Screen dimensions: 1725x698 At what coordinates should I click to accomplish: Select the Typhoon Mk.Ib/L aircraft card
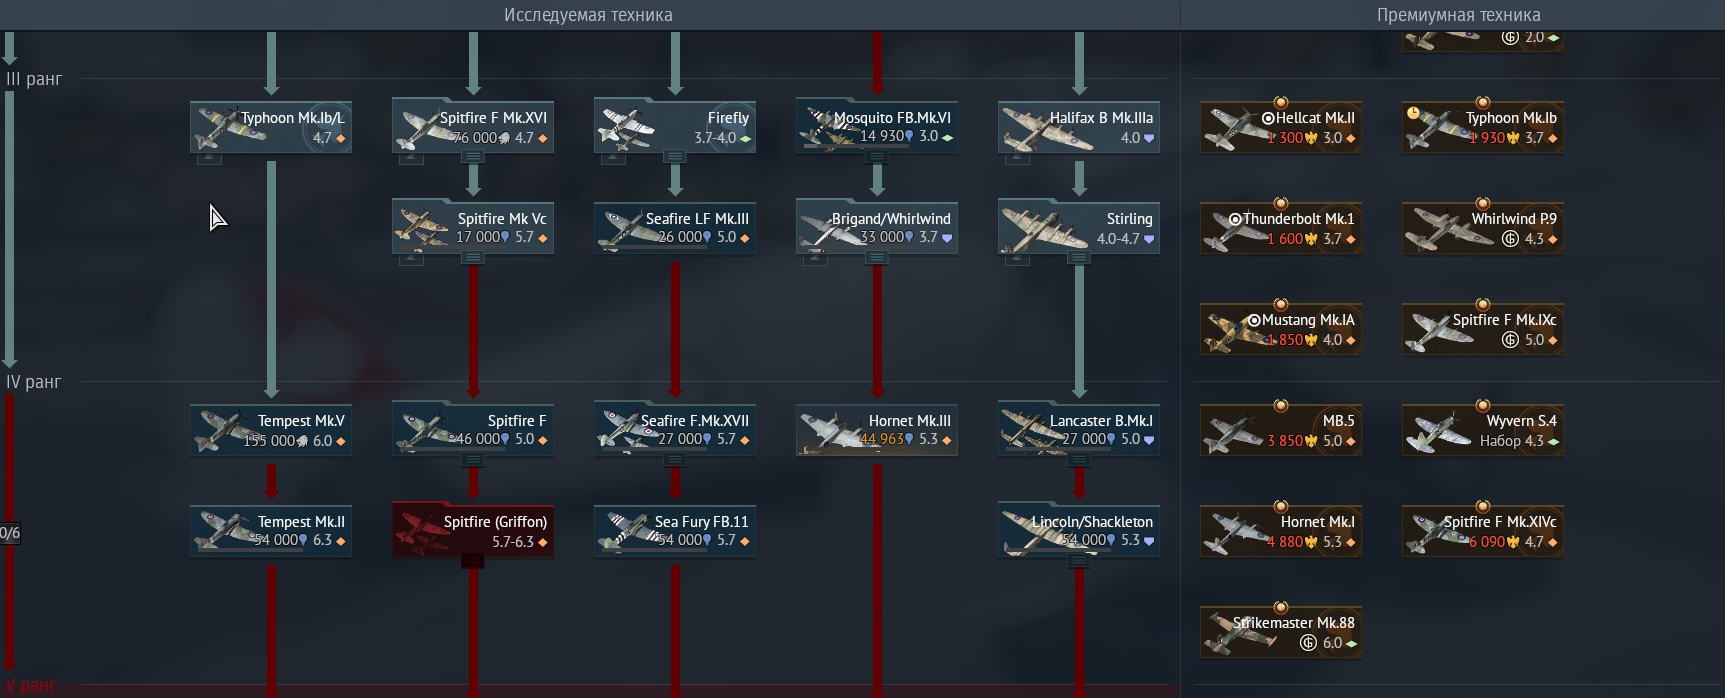(271, 127)
